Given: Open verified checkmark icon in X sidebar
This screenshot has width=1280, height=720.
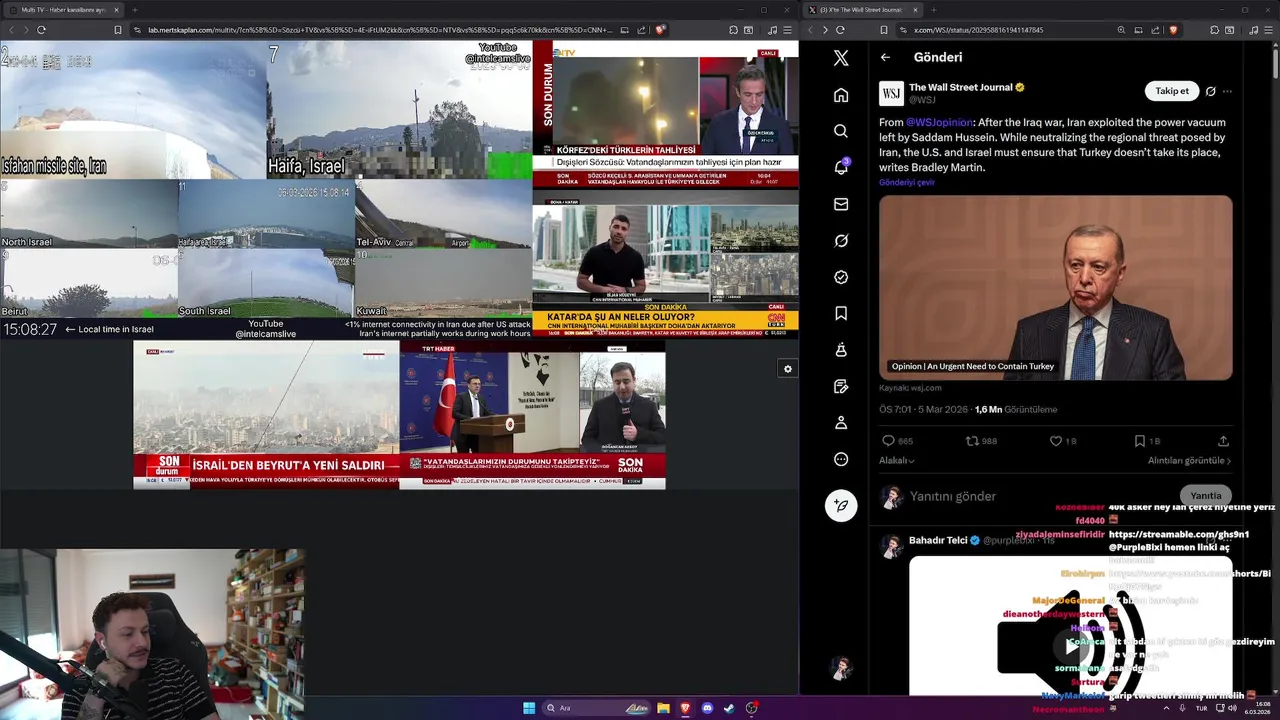Looking at the screenshot, I should 841,277.
